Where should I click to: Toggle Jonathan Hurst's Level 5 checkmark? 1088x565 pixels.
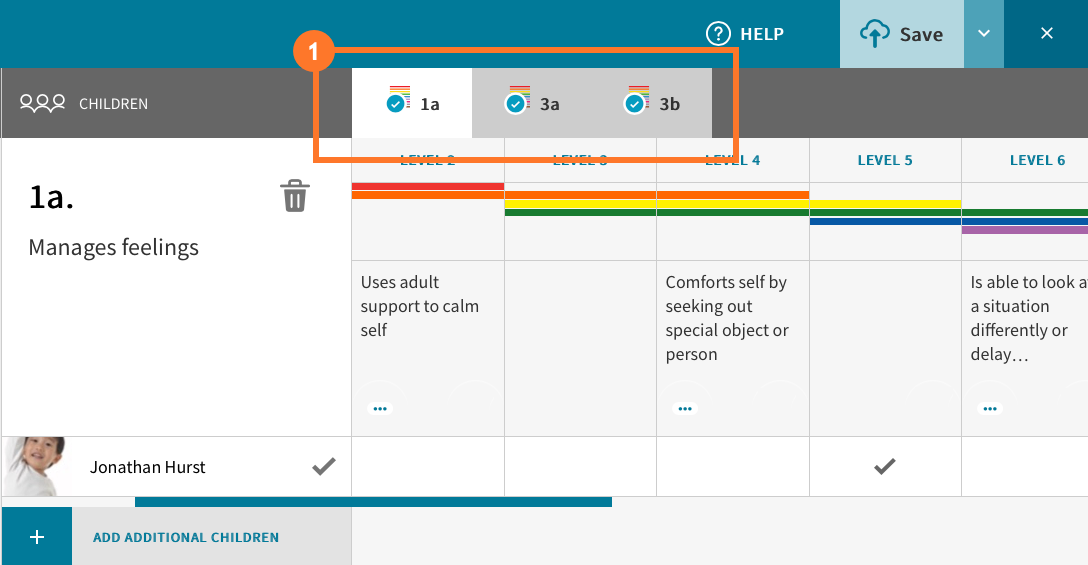884,466
